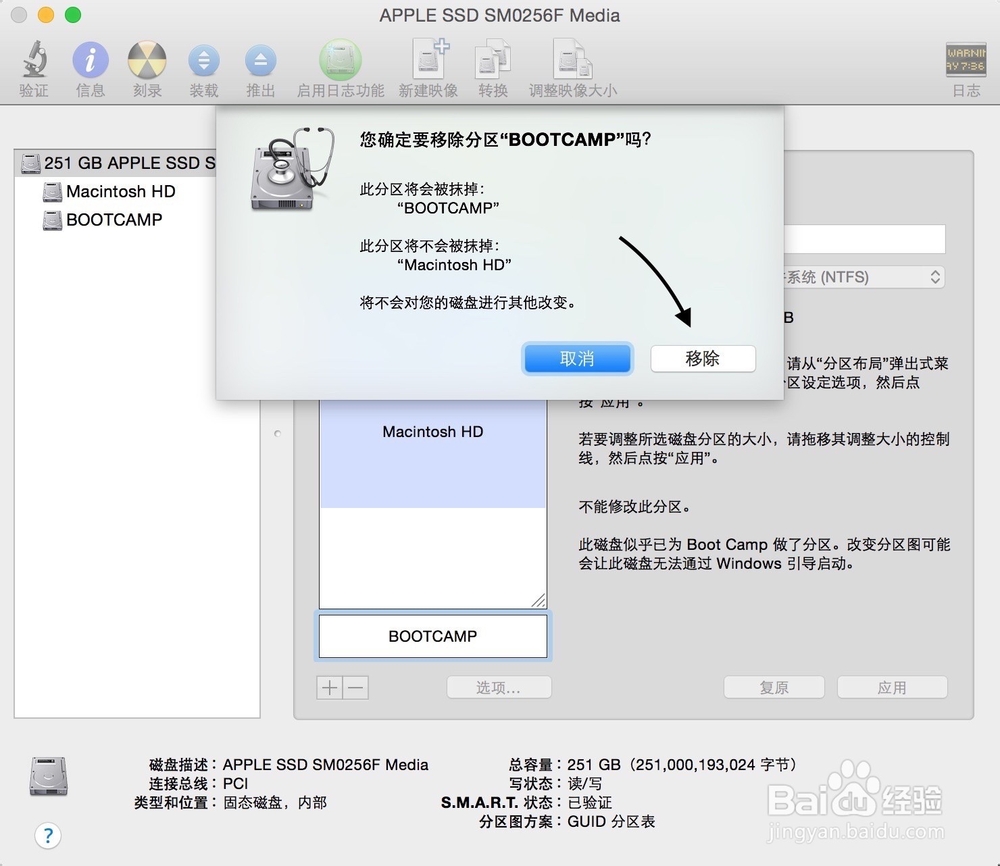Image resolution: width=1000 pixels, height=866 pixels.
Task: Open partition options via 选项... button
Action: coord(498,687)
